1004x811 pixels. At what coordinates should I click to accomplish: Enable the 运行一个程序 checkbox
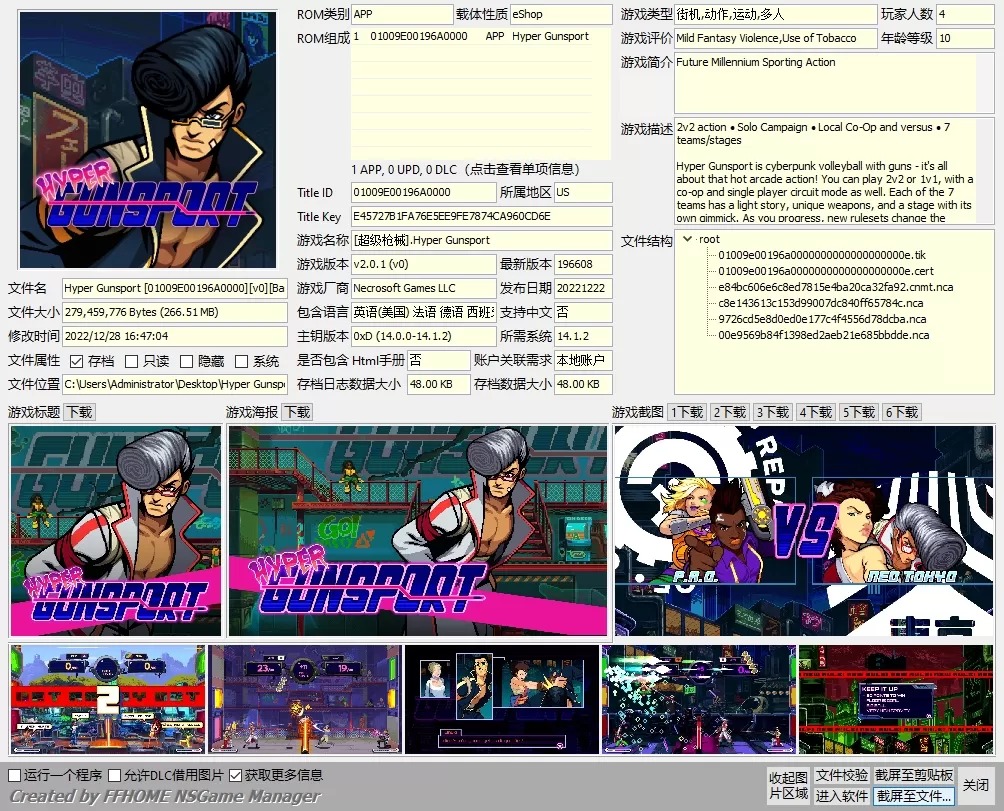click(x=15, y=775)
